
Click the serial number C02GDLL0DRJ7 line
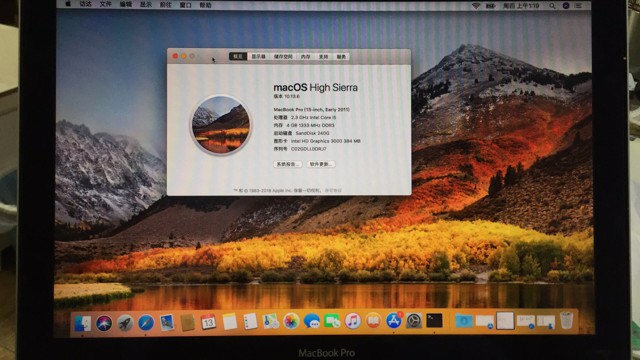pos(300,149)
